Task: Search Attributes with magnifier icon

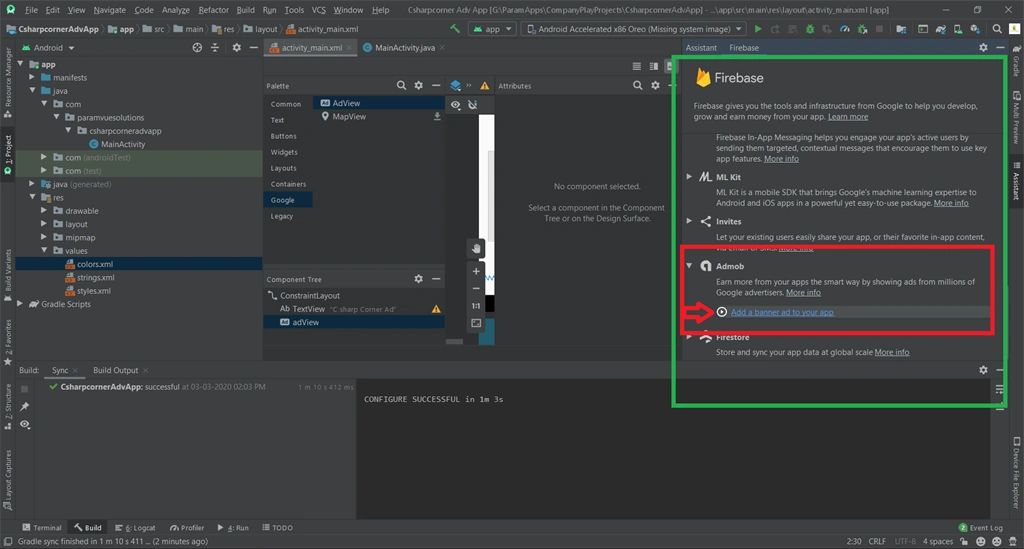Action: (637, 86)
